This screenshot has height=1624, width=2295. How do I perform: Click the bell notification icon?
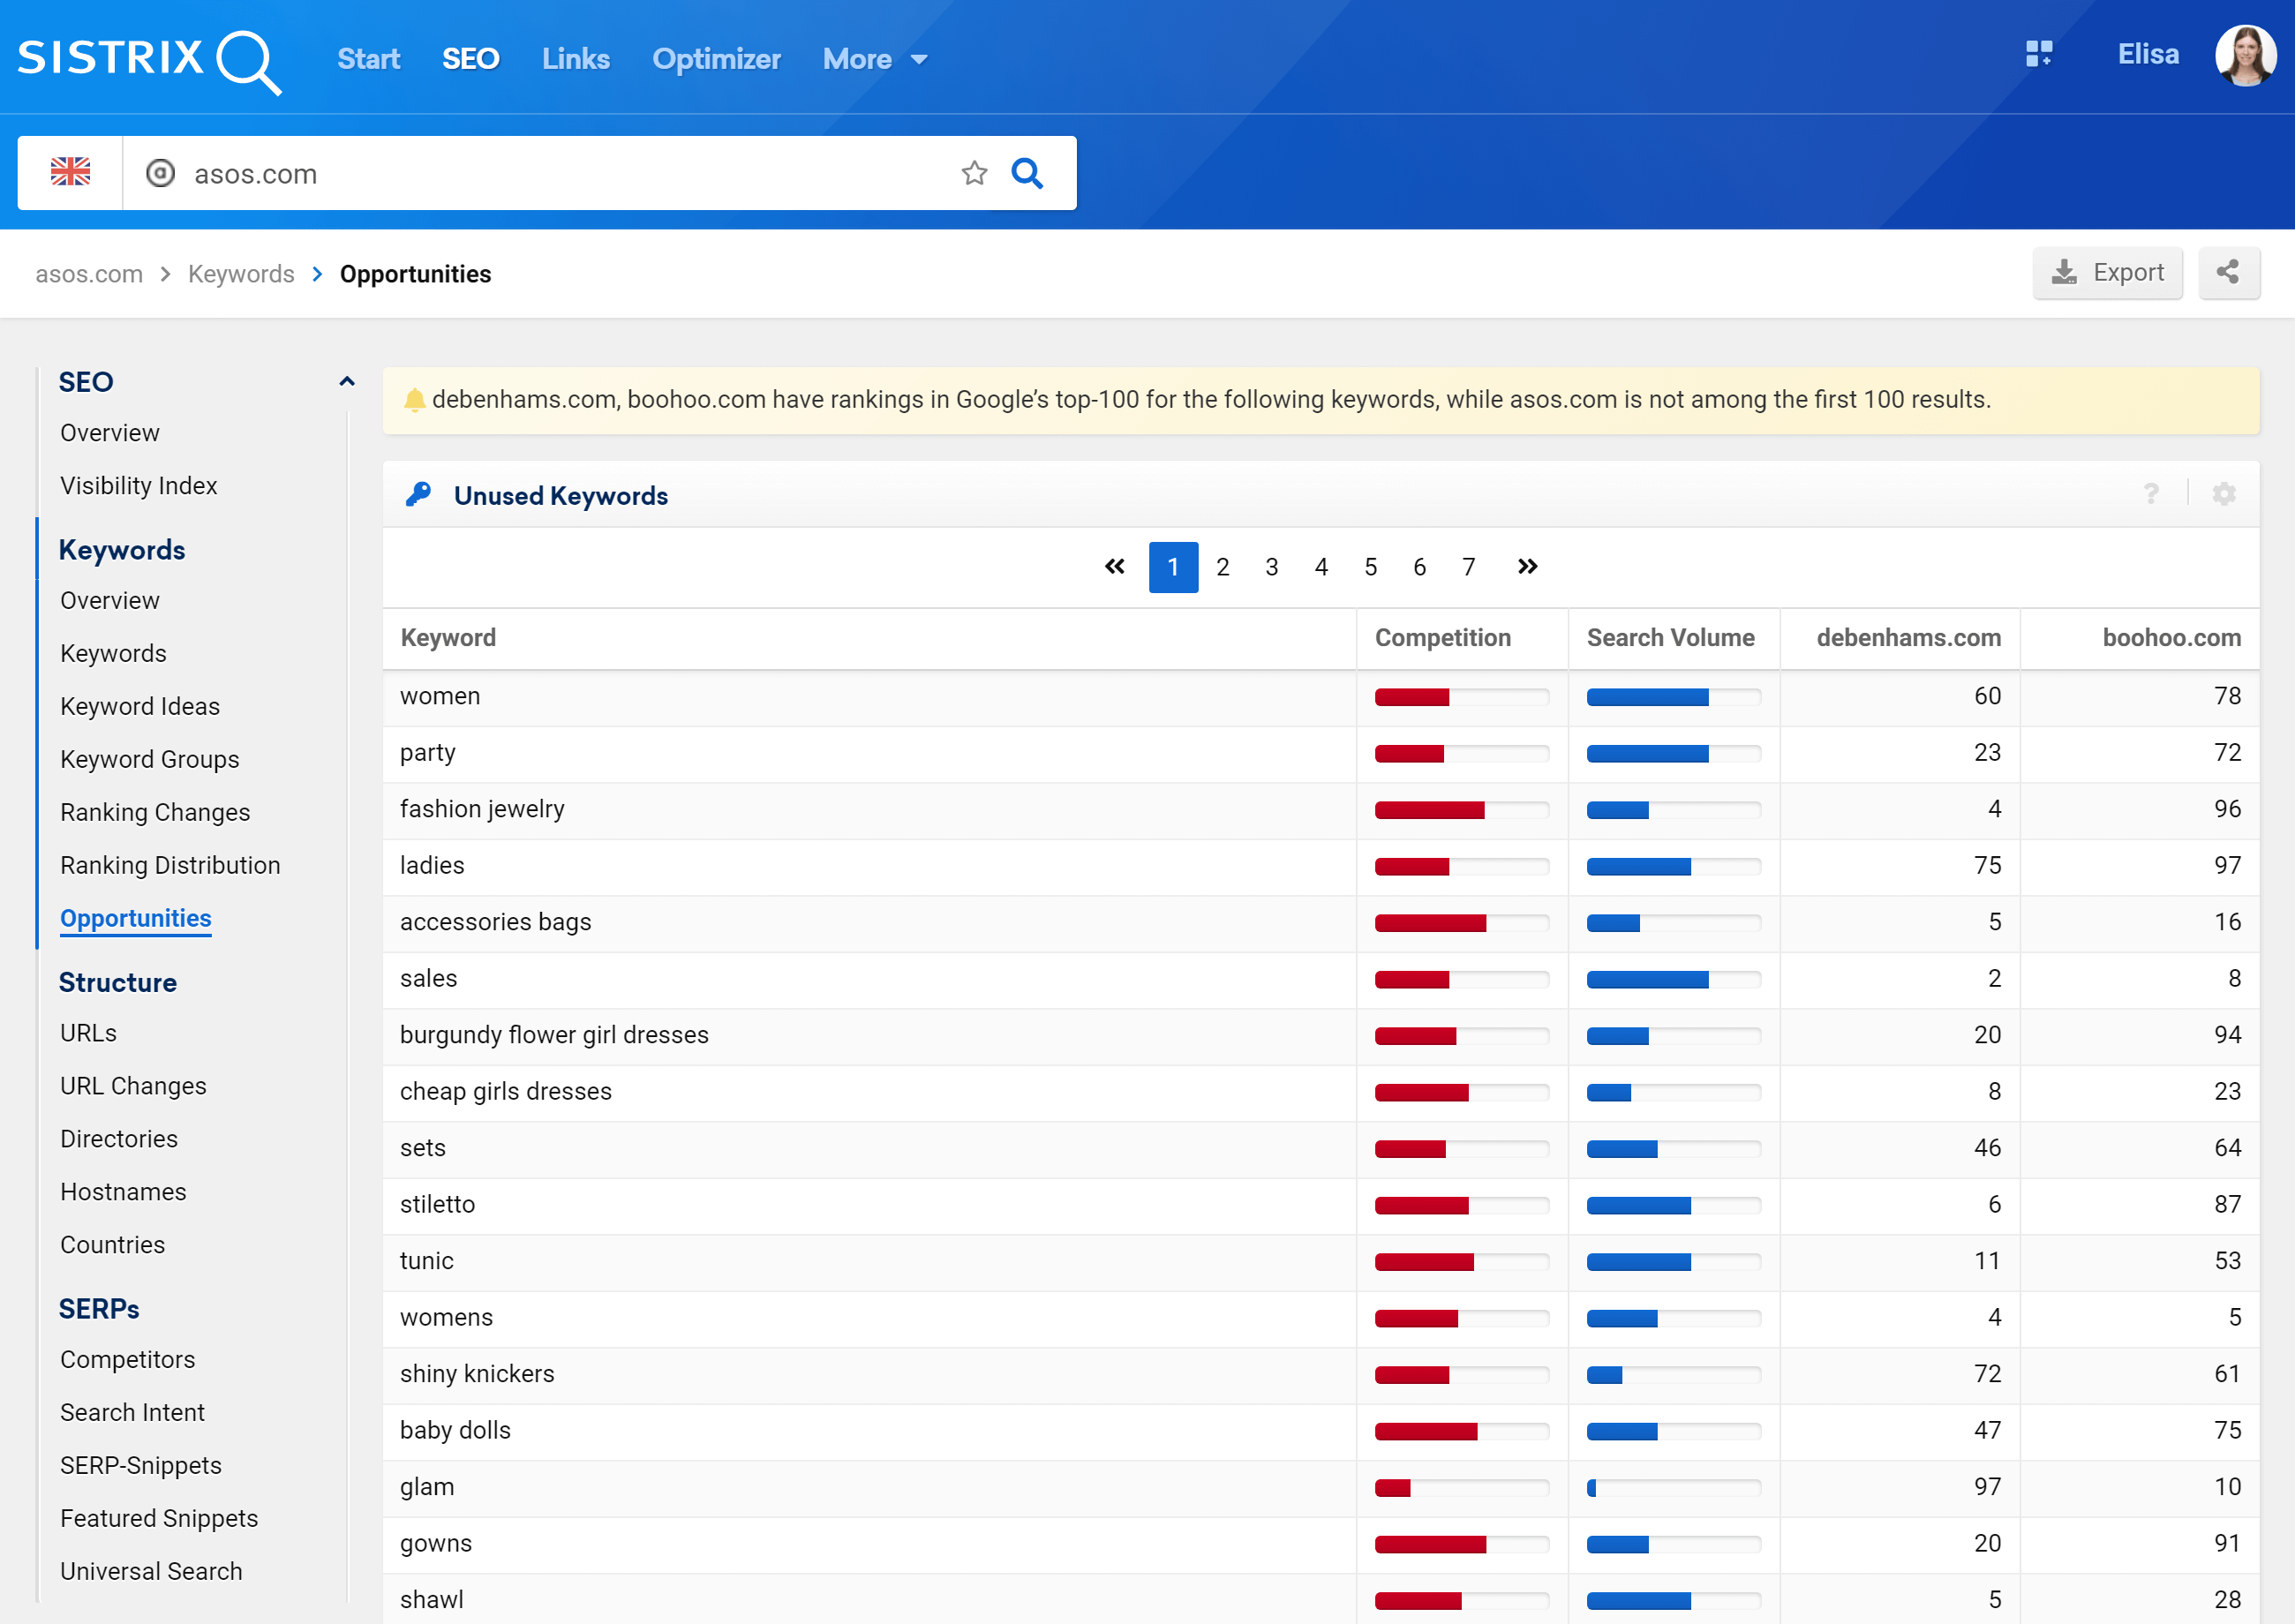(414, 400)
